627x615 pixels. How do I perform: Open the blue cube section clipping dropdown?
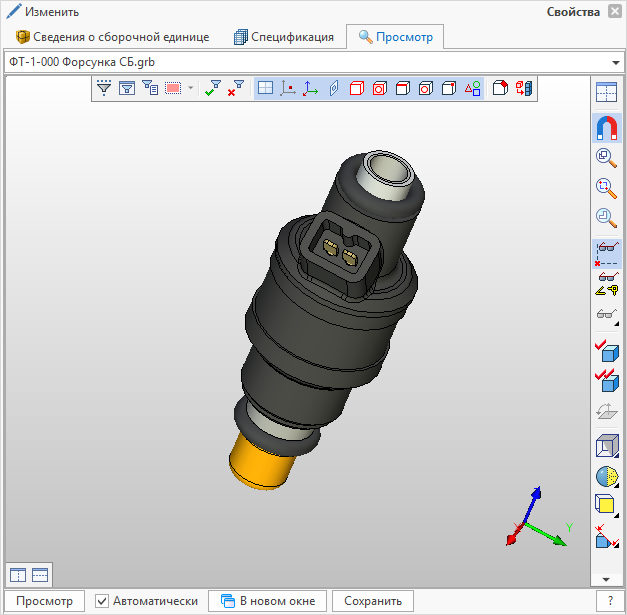pyautogui.click(x=607, y=537)
